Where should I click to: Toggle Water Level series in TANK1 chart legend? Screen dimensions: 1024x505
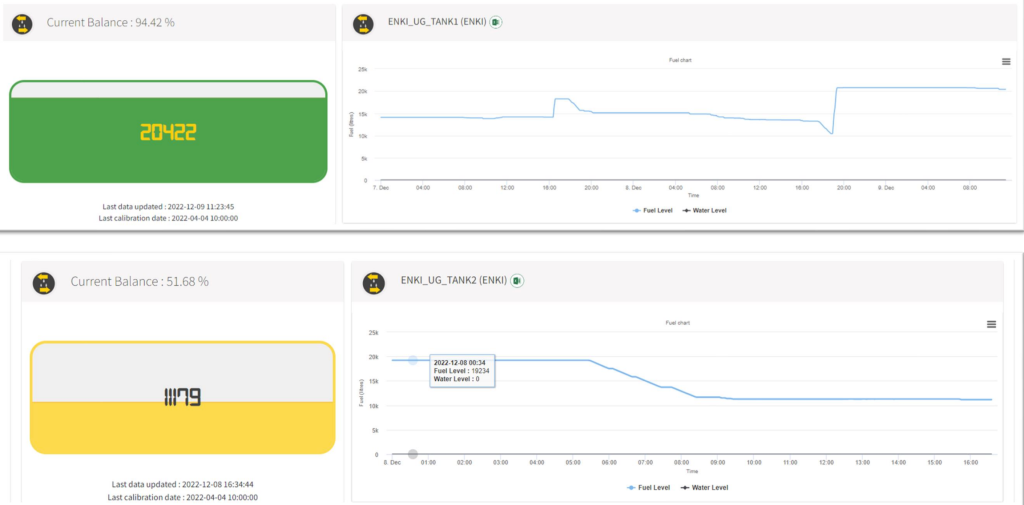click(704, 211)
